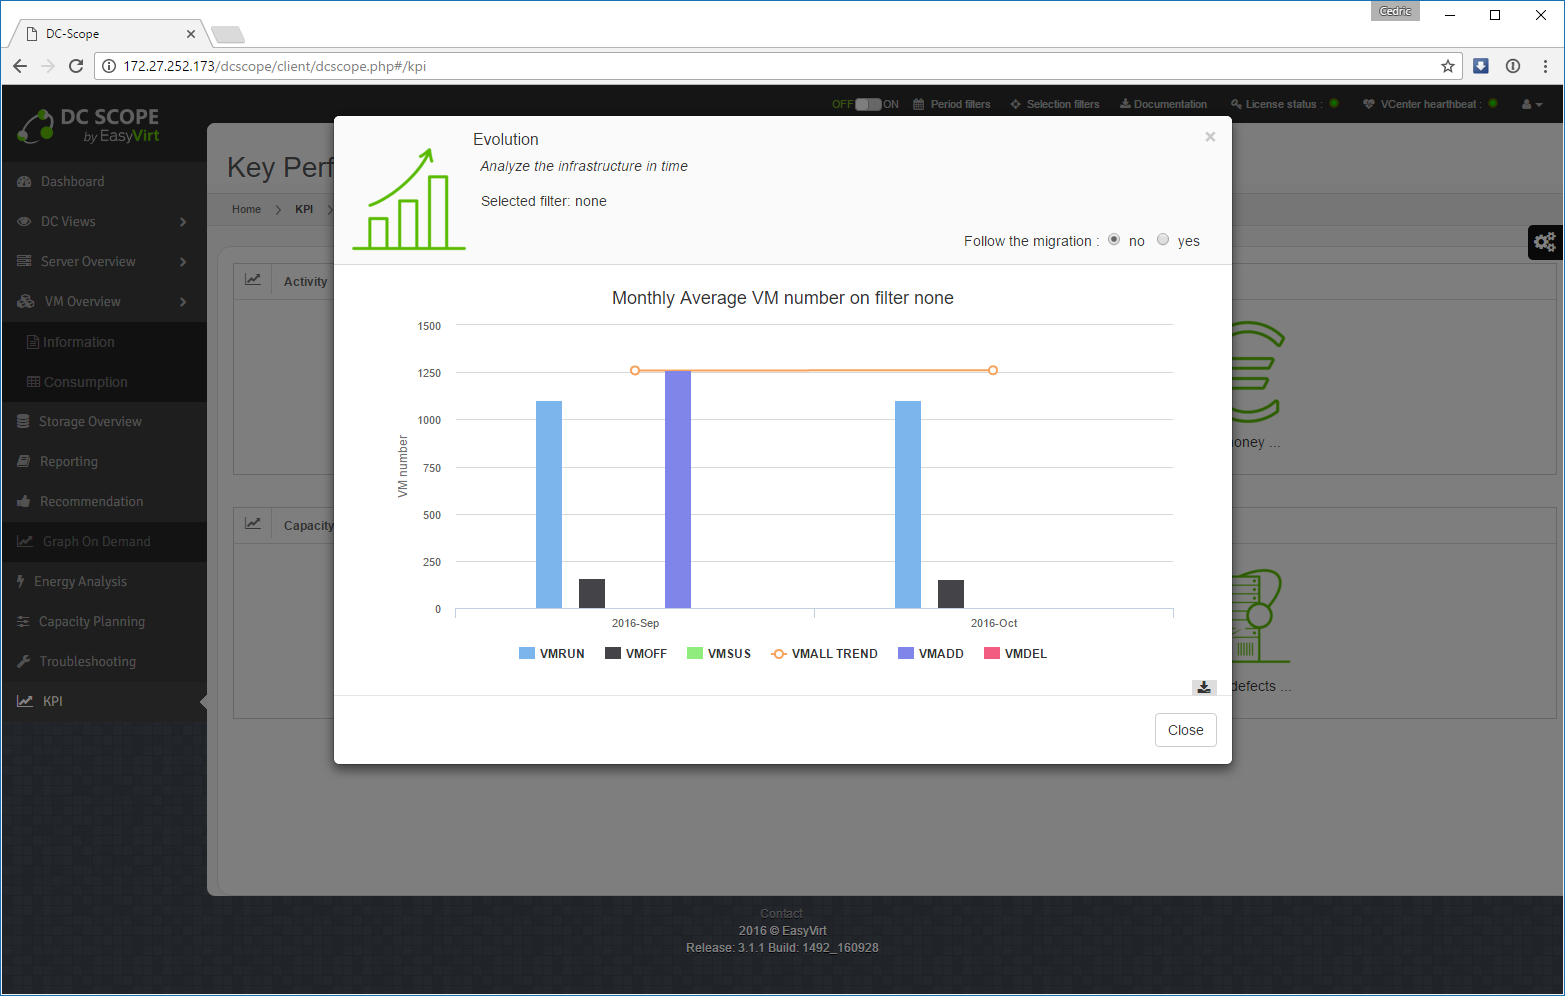Expand the VM Overview submenu
The image size is (1565, 996).
(x=183, y=302)
